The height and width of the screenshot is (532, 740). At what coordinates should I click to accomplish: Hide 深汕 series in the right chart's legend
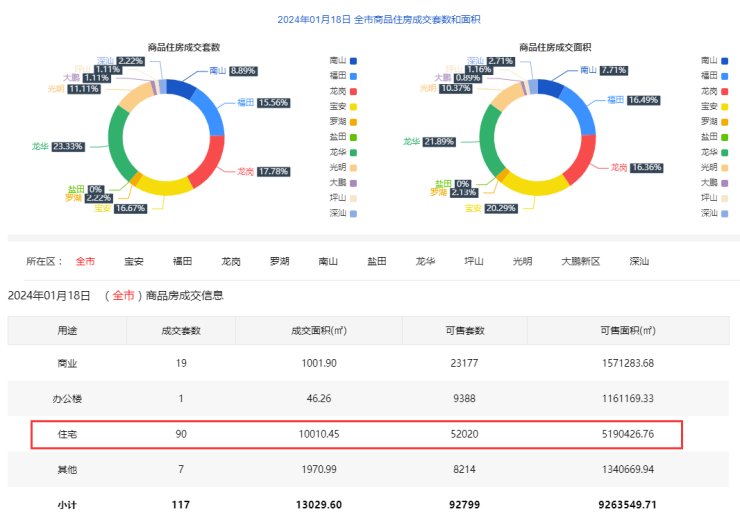tap(715, 213)
